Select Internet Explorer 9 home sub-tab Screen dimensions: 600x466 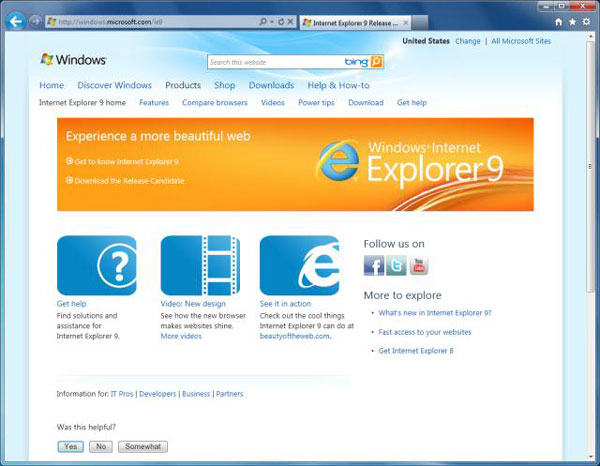pos(82,103)
